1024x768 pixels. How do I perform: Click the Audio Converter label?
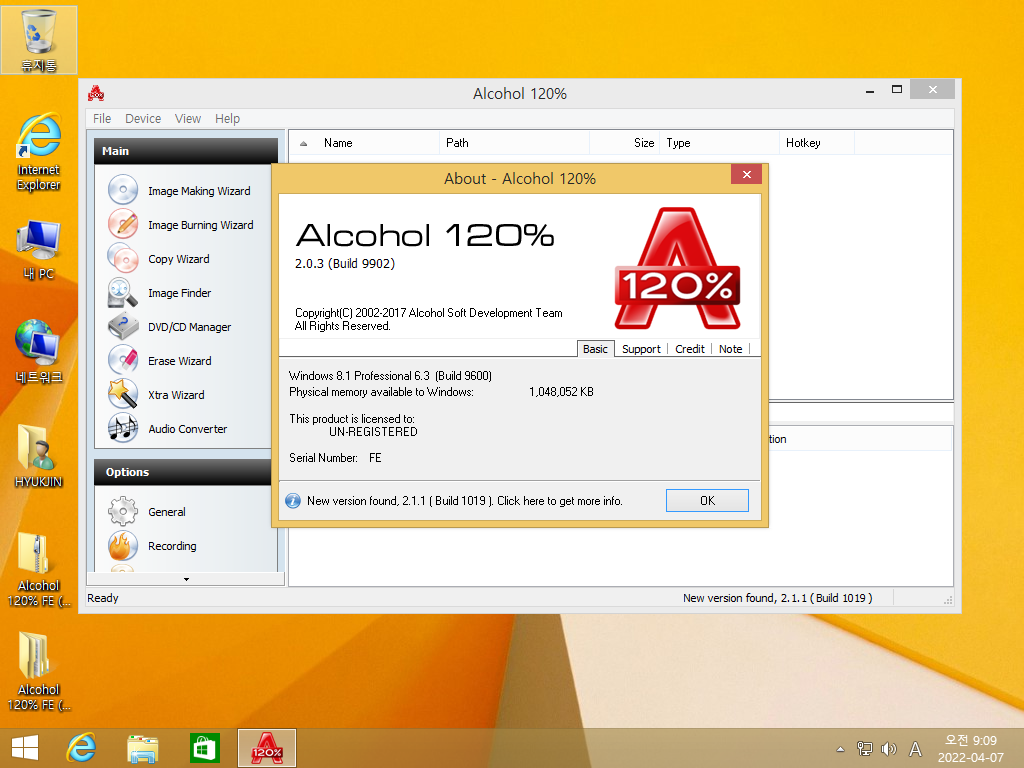187,428
